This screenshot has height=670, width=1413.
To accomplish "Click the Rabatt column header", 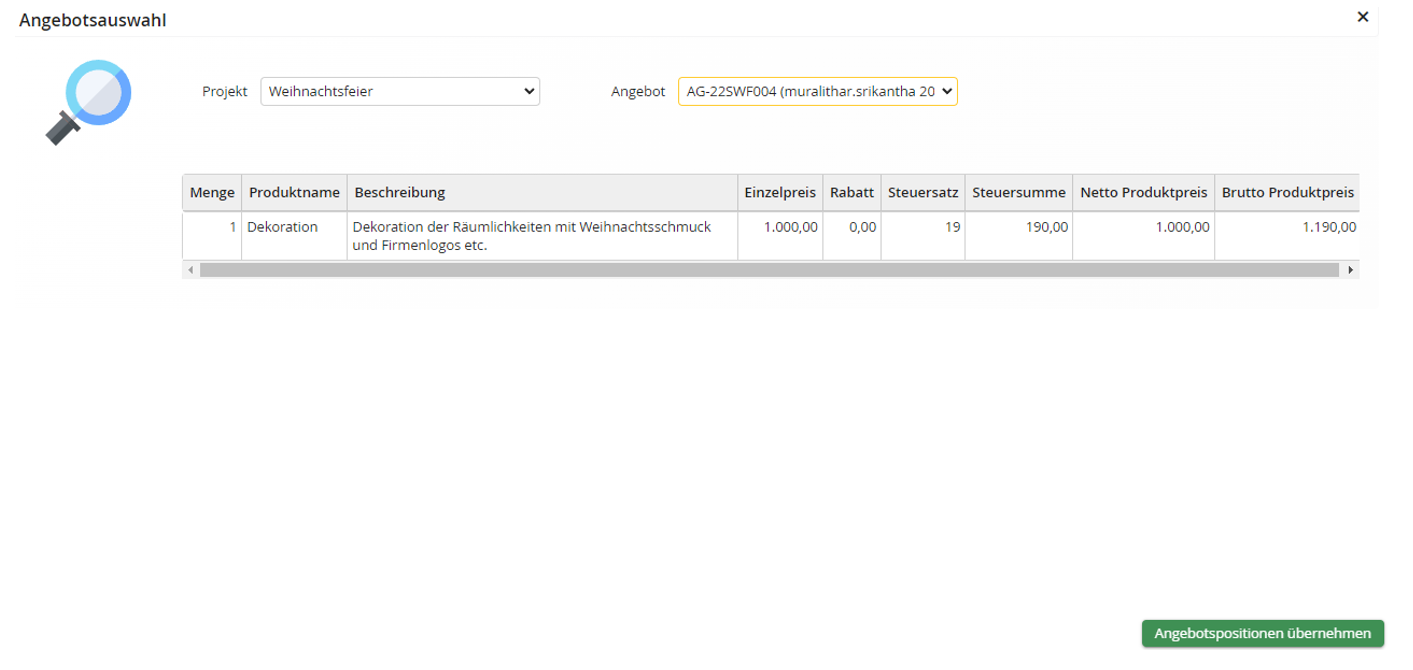I will coord(852,192).
